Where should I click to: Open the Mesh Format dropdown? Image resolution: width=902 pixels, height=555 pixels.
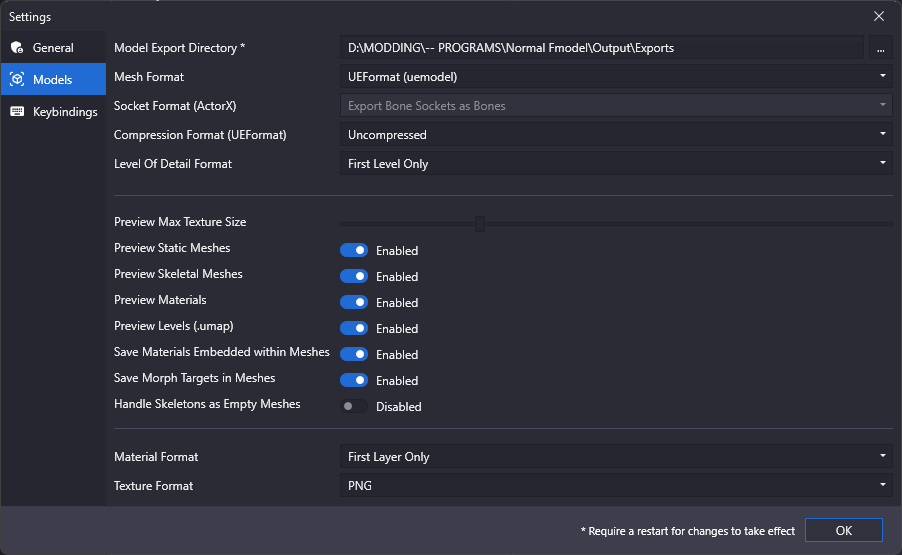(616, 76)
